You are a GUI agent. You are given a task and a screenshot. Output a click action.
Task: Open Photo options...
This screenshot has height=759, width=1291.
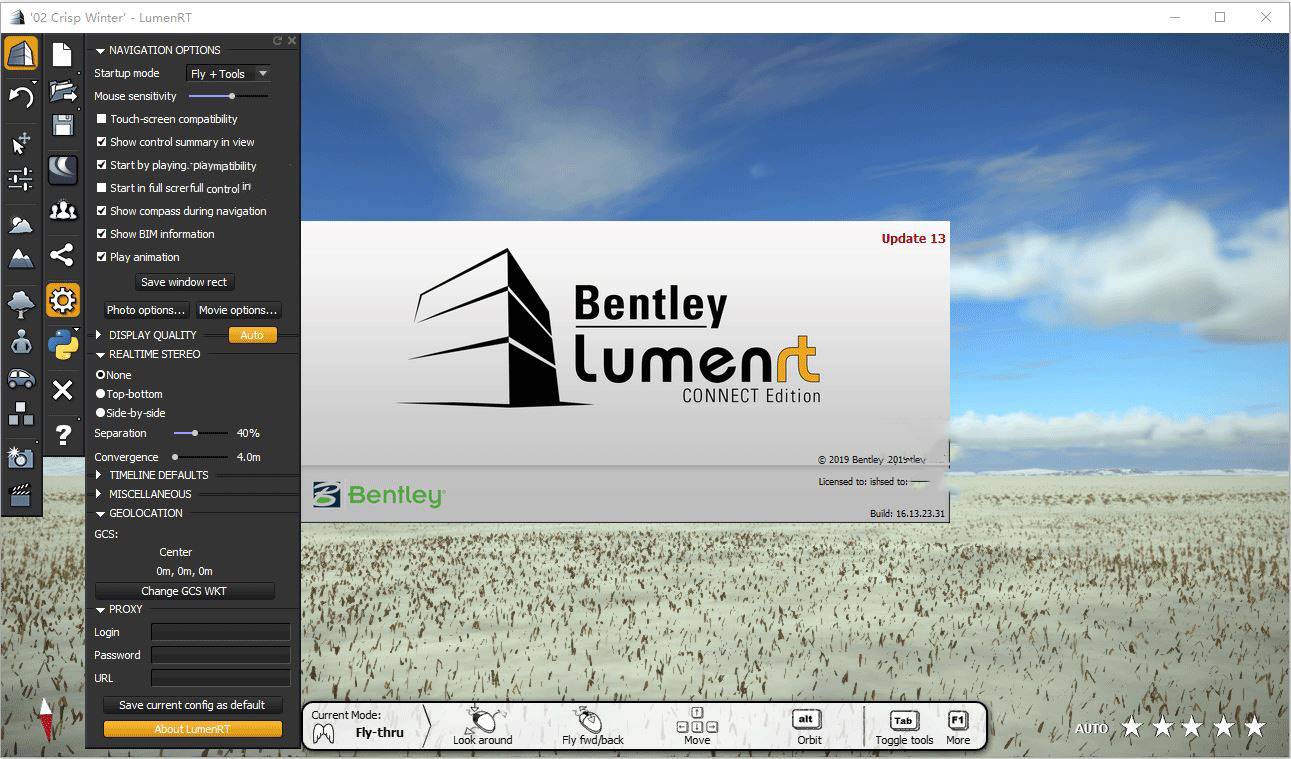click(146, 310)
